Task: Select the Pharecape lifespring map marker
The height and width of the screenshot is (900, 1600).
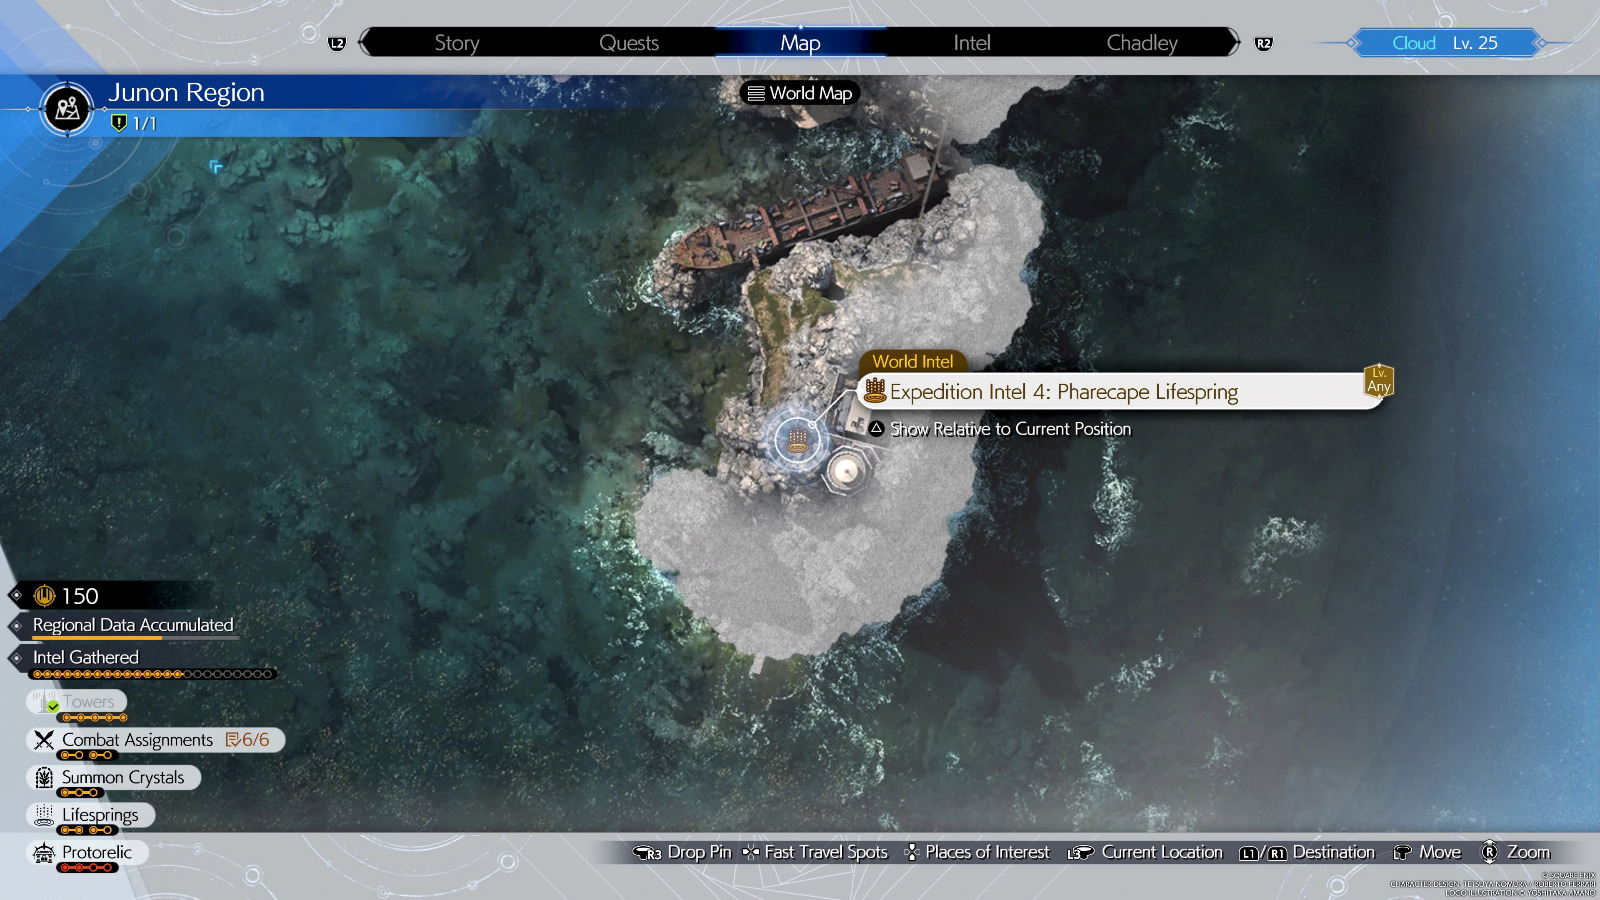Action: [797, 438]
